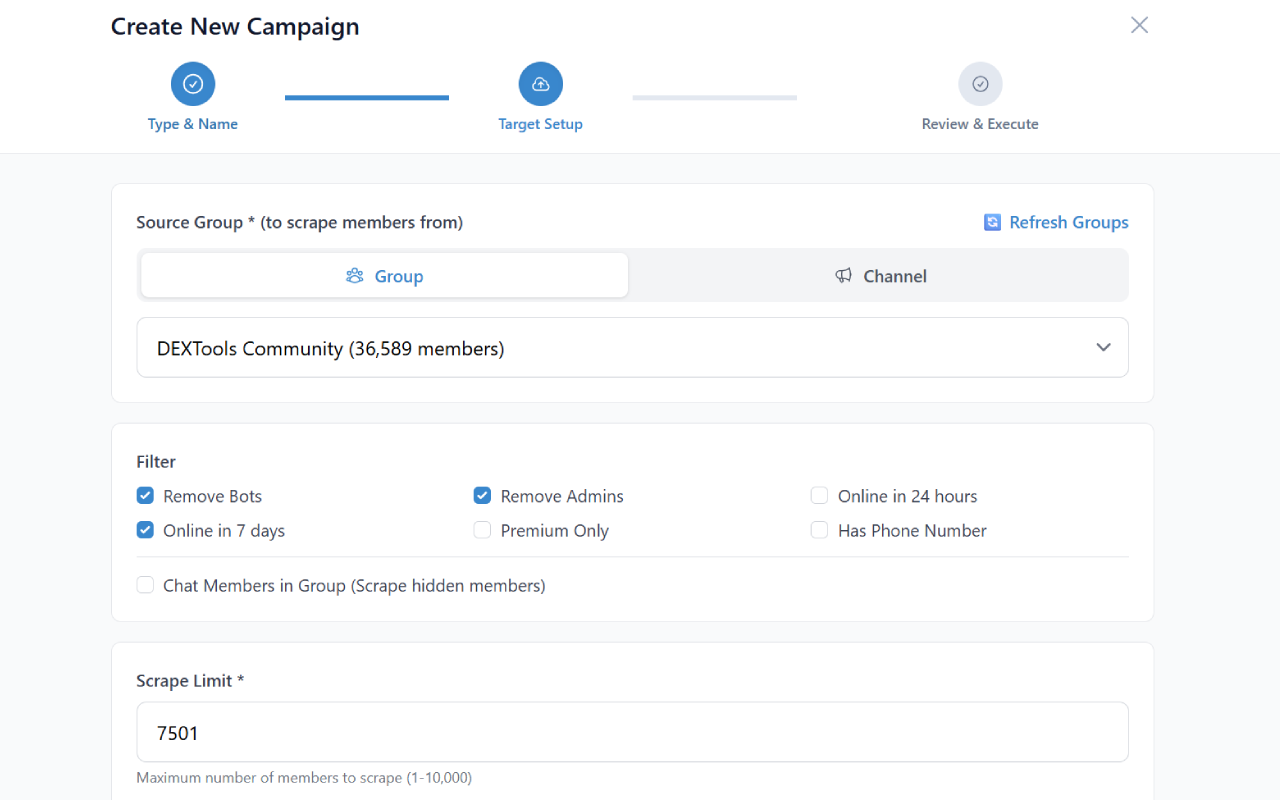Click the Type & Name step checkmark icon
This screenshot has width=1280, height=800.
coord(193,84)
